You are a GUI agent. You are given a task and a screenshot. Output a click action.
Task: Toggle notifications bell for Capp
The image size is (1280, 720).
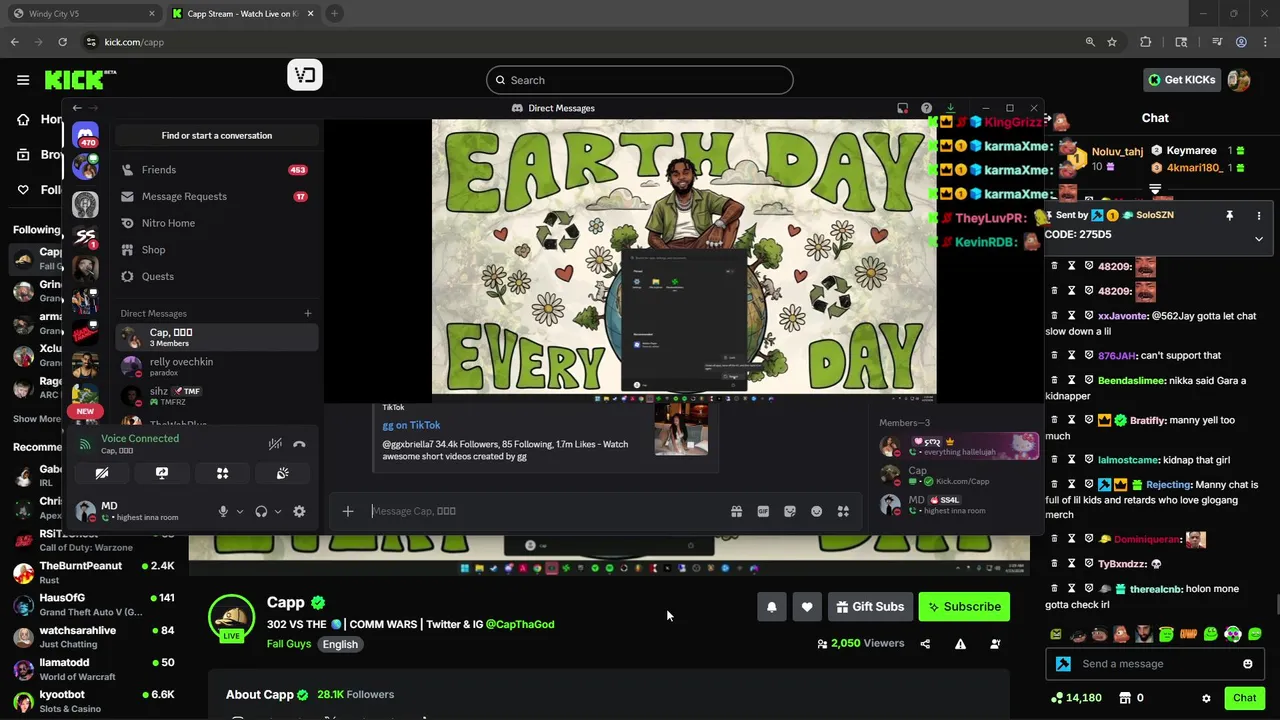(771, 607)
